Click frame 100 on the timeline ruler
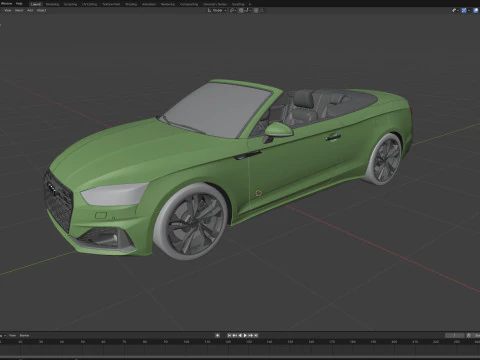480x360 pixels. (186, 342)
